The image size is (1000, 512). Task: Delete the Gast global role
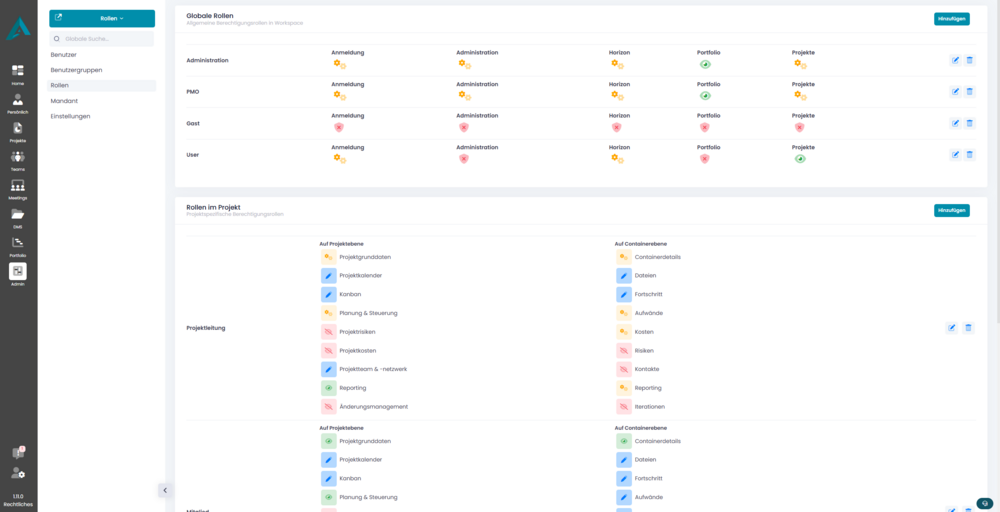[969, 123]
